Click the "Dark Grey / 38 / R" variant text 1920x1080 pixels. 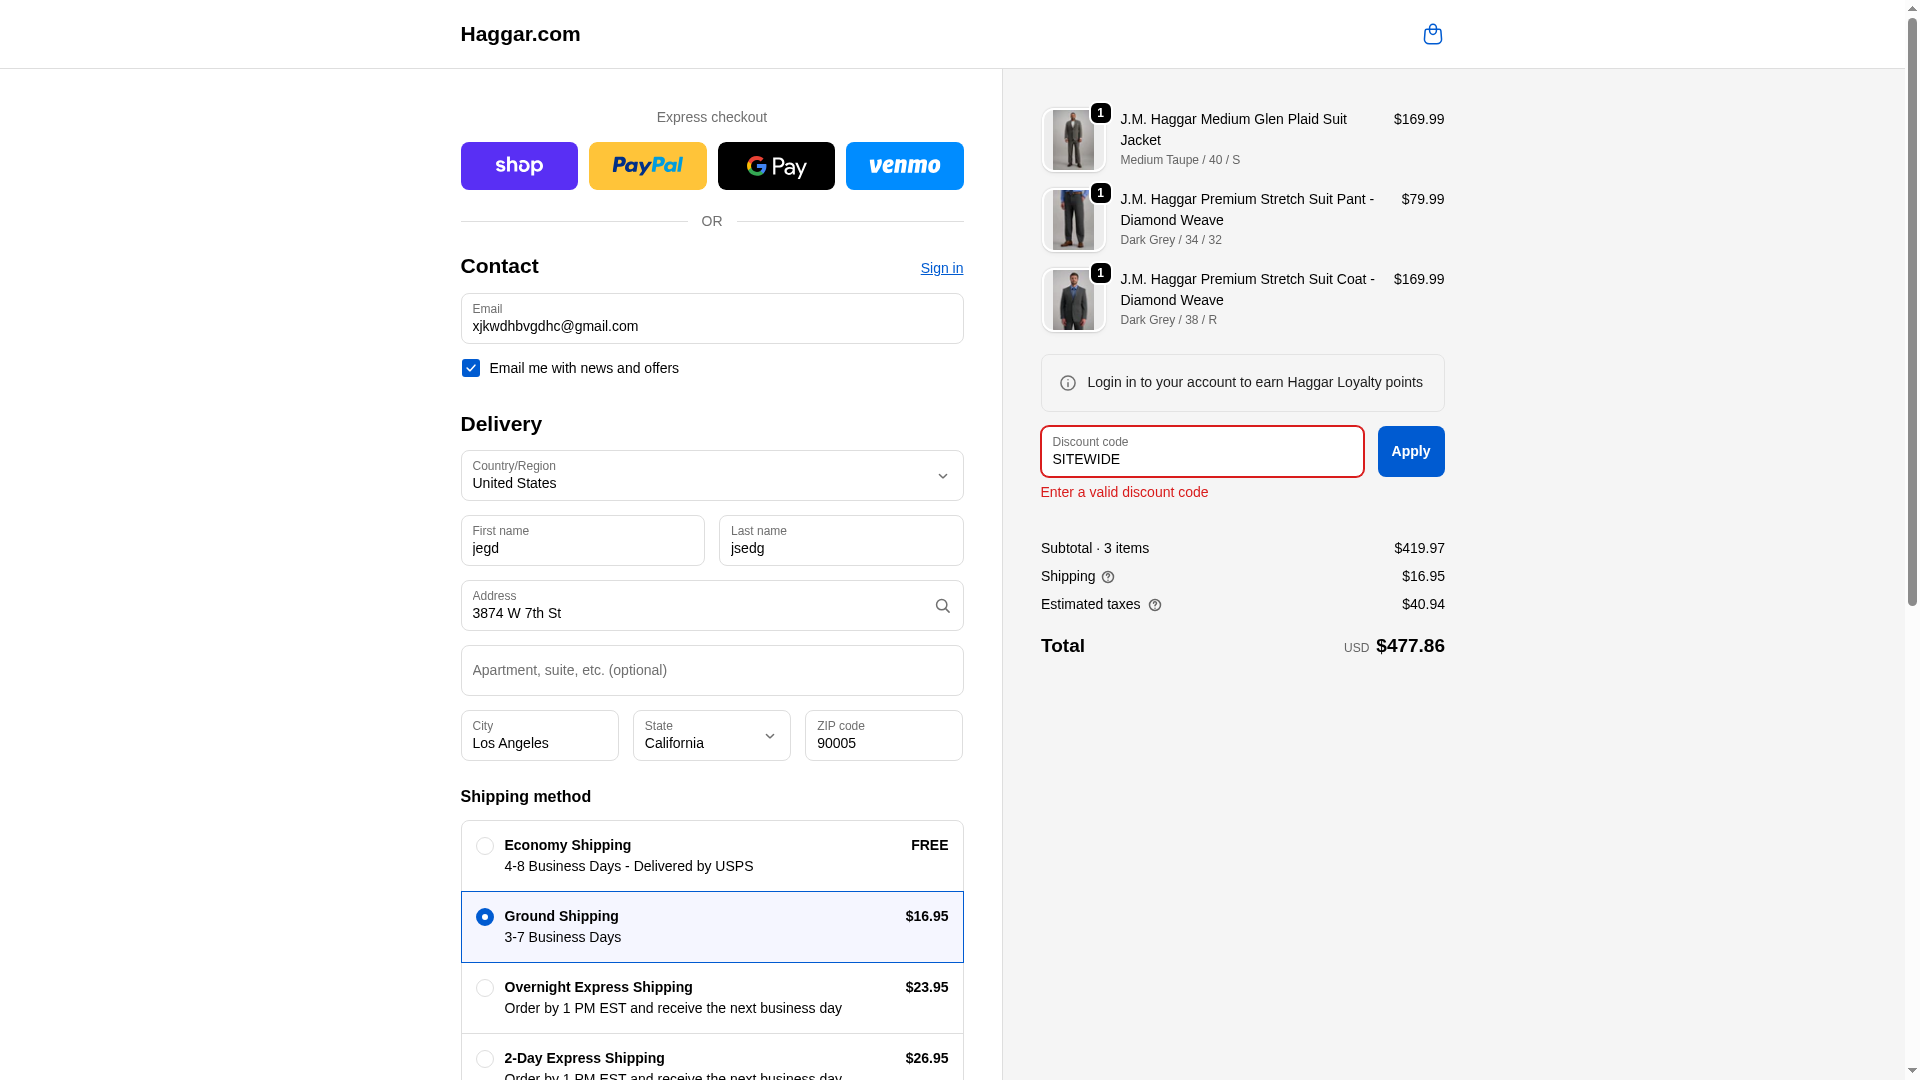click(1168, 320)
